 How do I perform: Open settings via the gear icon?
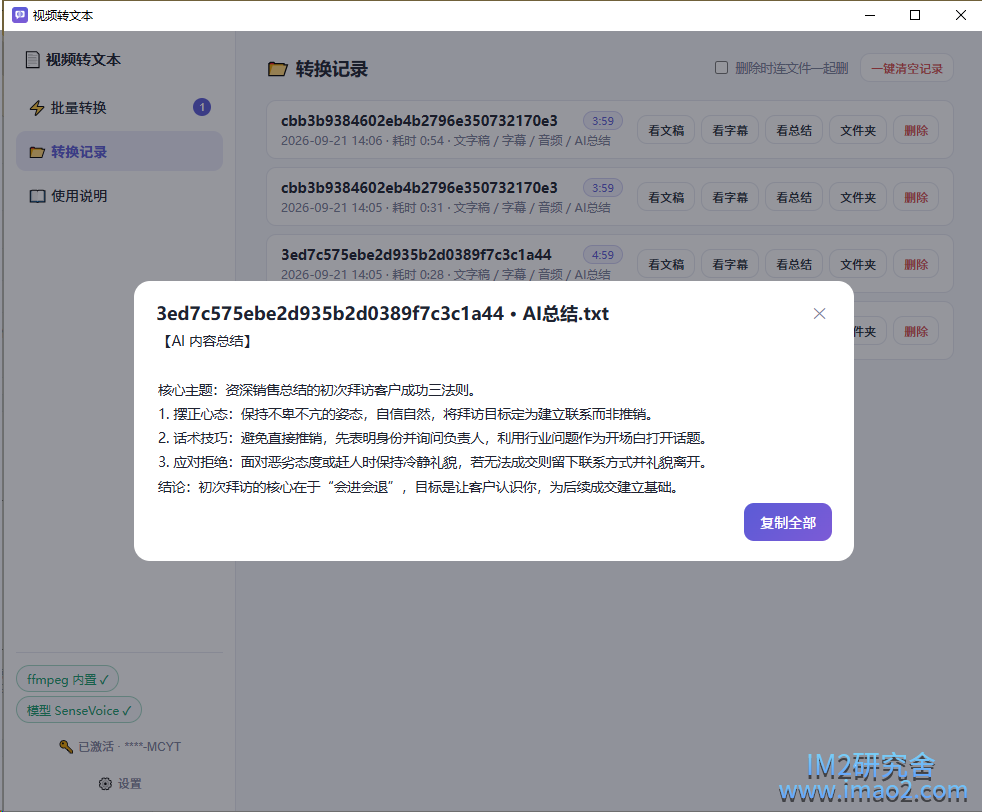(x=105, y=783)
